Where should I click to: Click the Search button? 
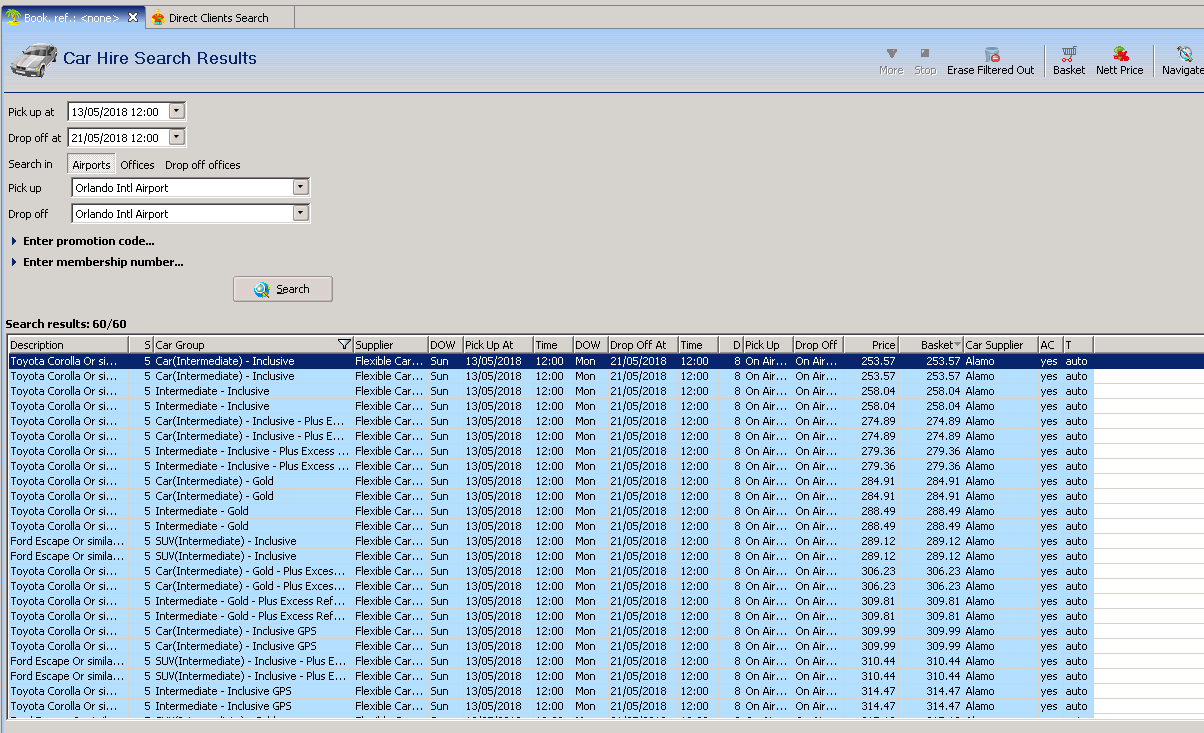[x=283, y=289]
